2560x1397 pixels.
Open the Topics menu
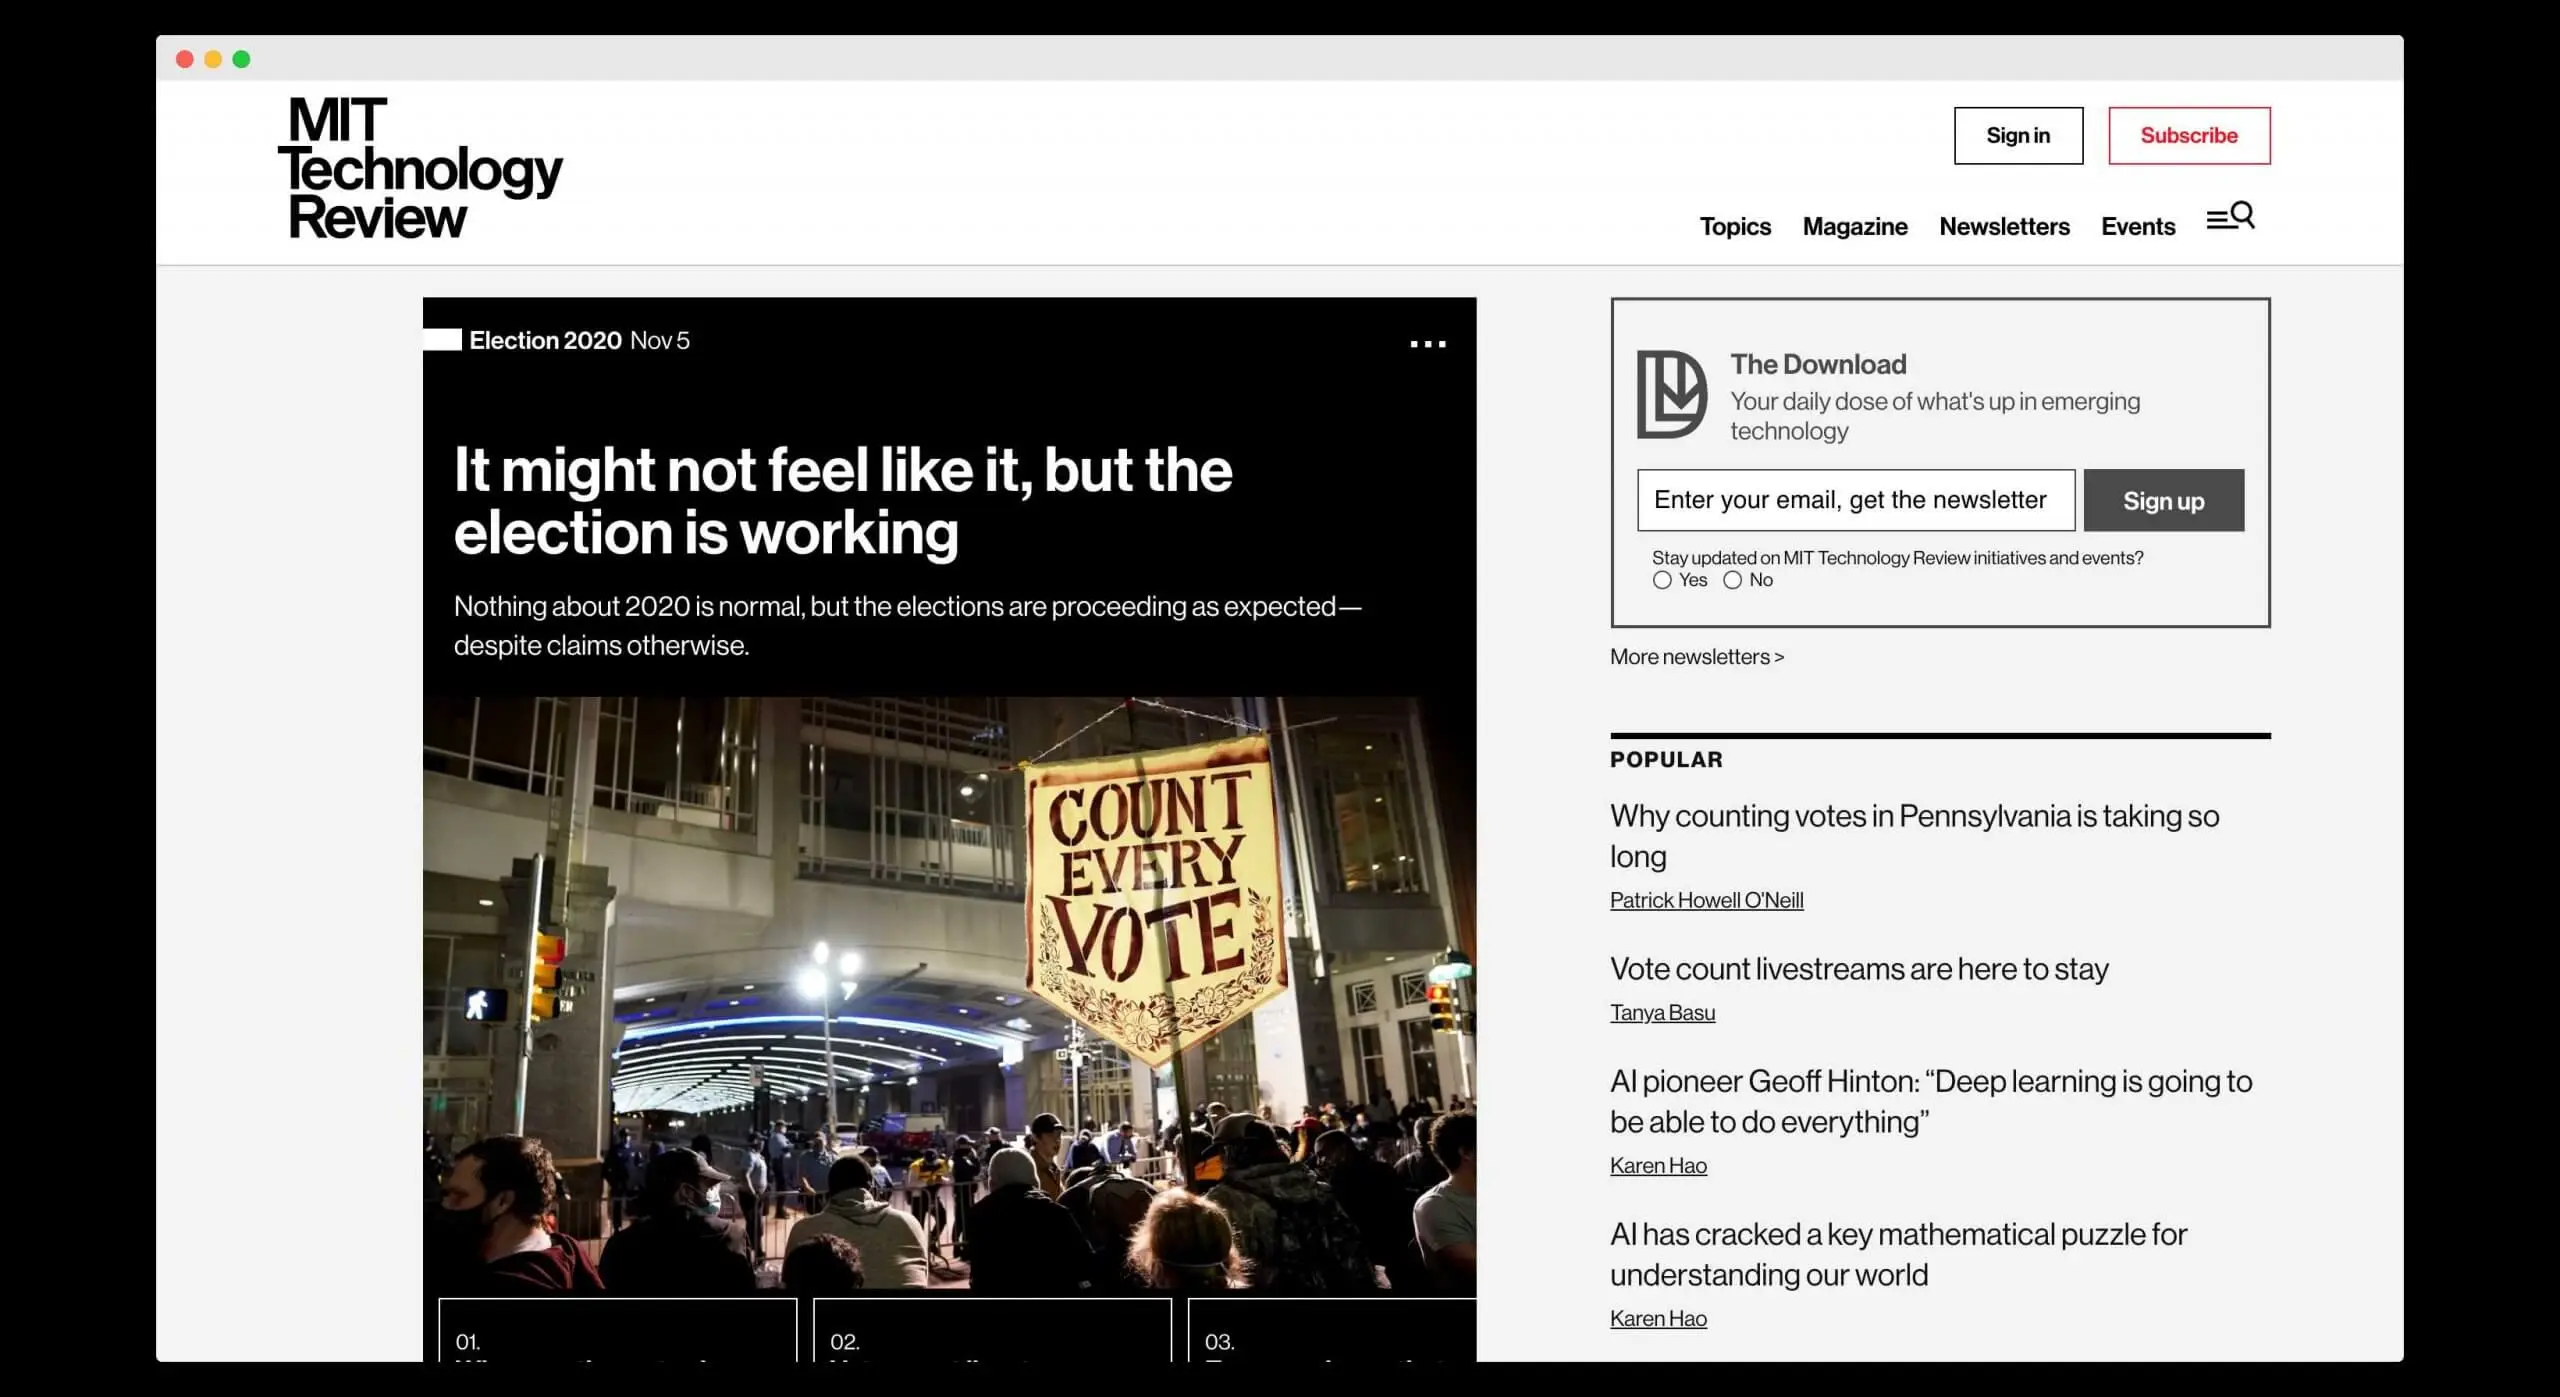(1734, 227)
